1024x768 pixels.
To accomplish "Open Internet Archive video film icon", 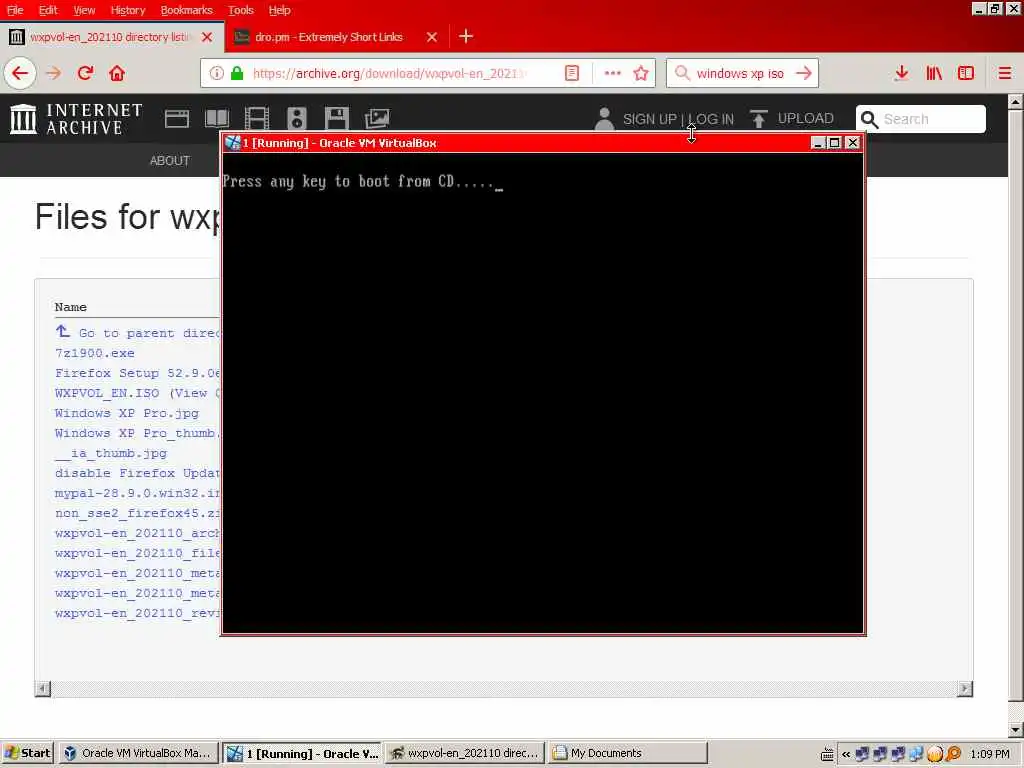I will click(257, 119).
